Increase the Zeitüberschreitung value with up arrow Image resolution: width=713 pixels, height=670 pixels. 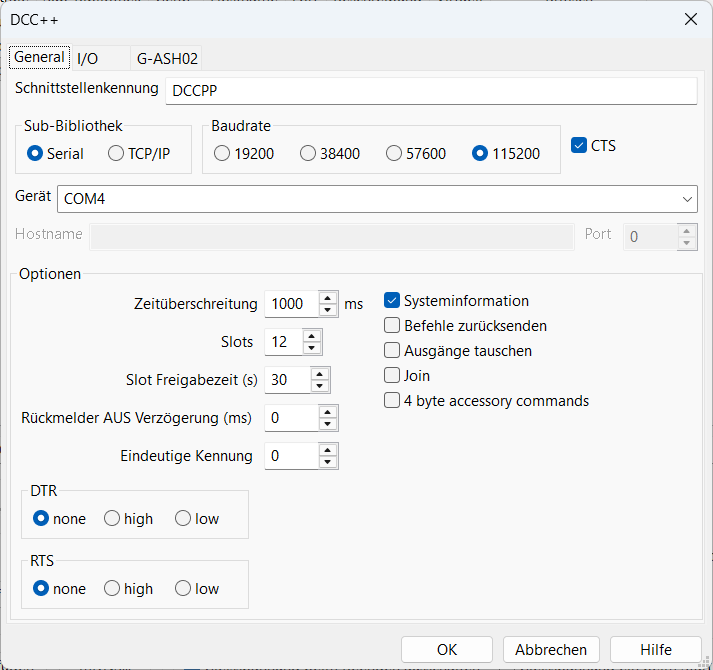pyautogui.click(x=328, y=297)
